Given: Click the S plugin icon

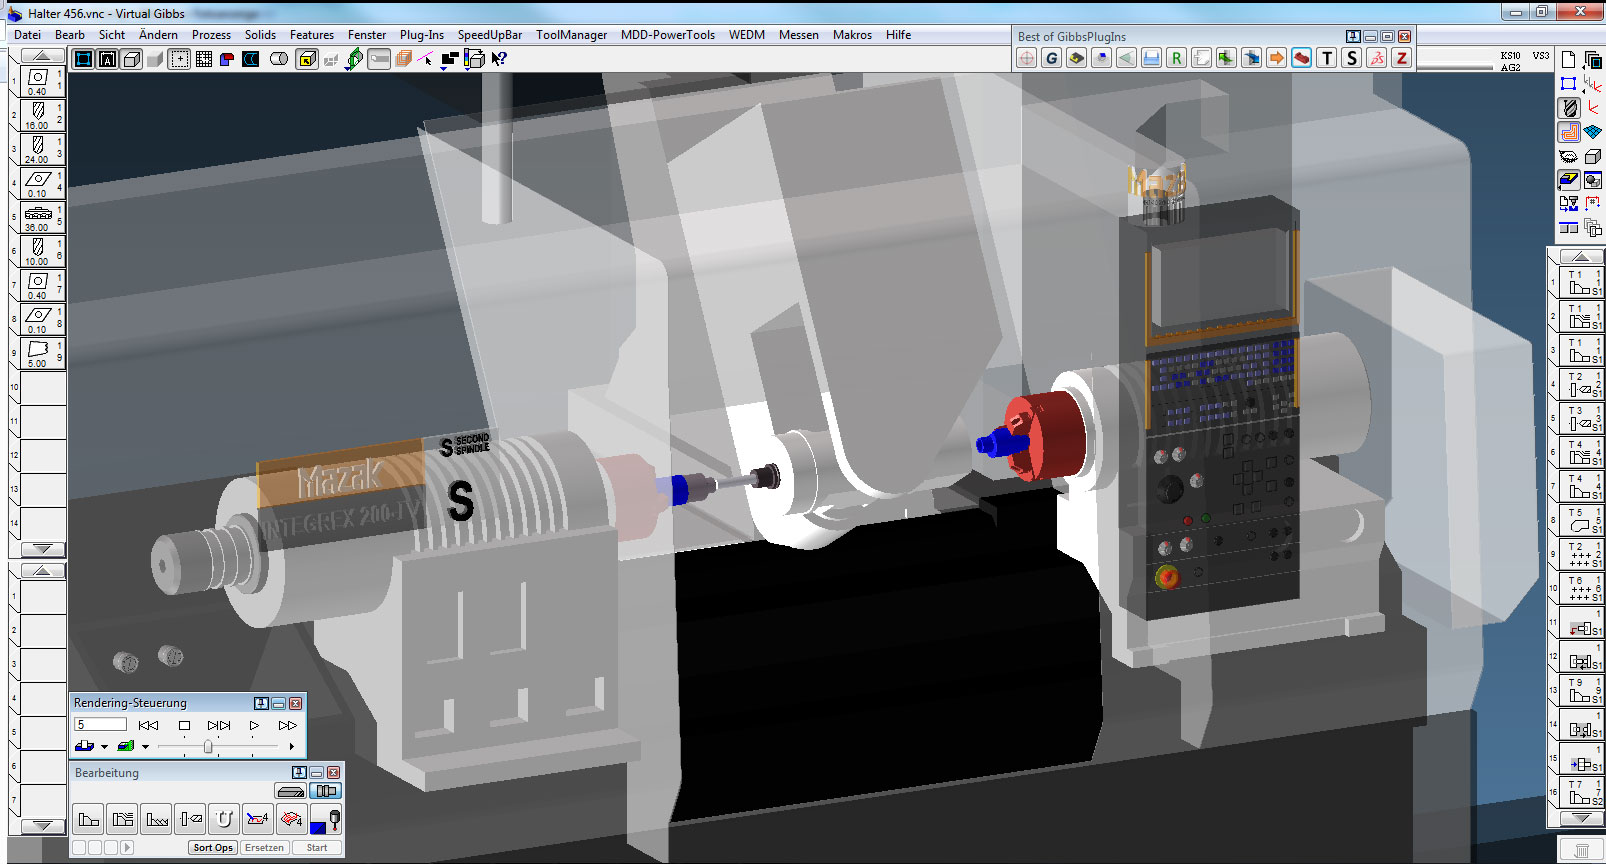Looking at the screenshot, I should pyautogui.click(x=1352, y=58).
